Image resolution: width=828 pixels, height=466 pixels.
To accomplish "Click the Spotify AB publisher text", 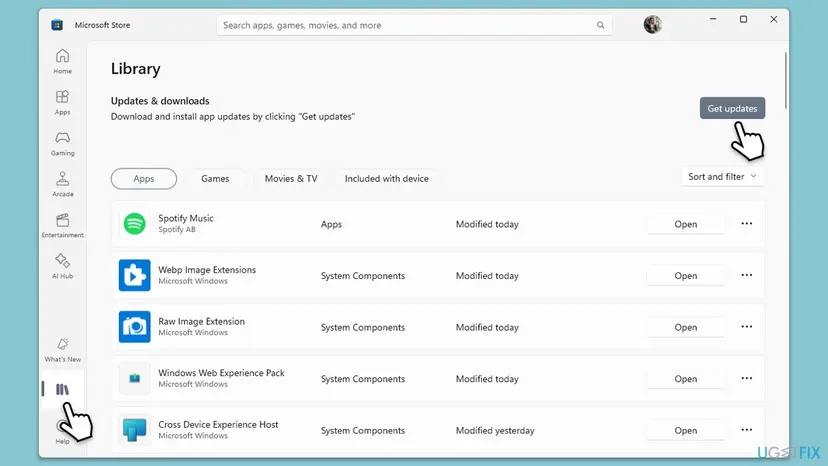I will pyautogui.click(x=177, y=229).
